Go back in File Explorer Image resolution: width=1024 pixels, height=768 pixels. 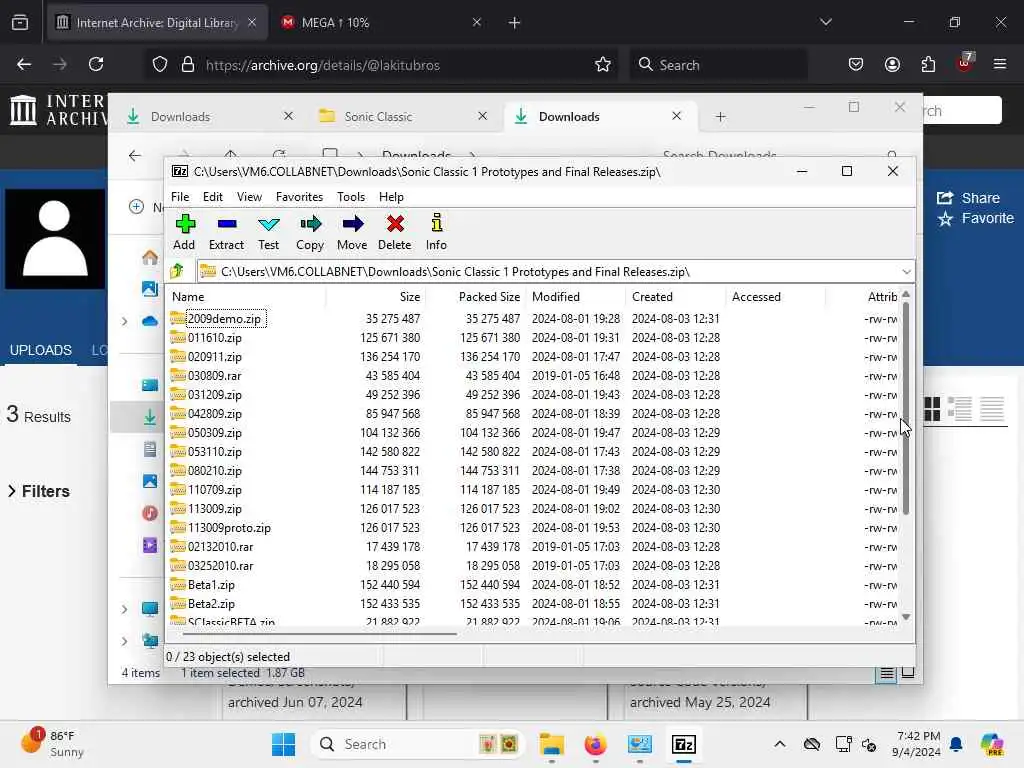pyautogui.click(x=135, y=155)
